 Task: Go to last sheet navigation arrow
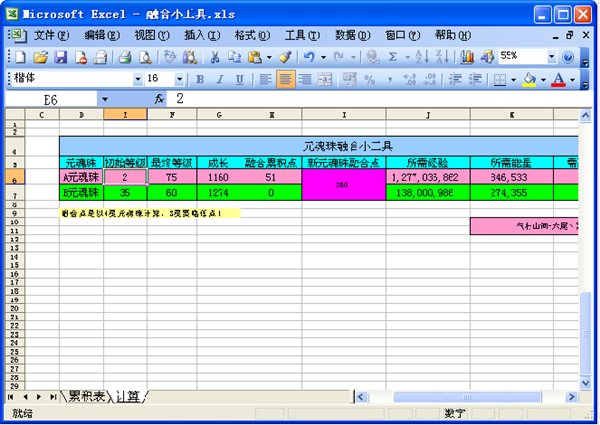[x=53, y=397]
